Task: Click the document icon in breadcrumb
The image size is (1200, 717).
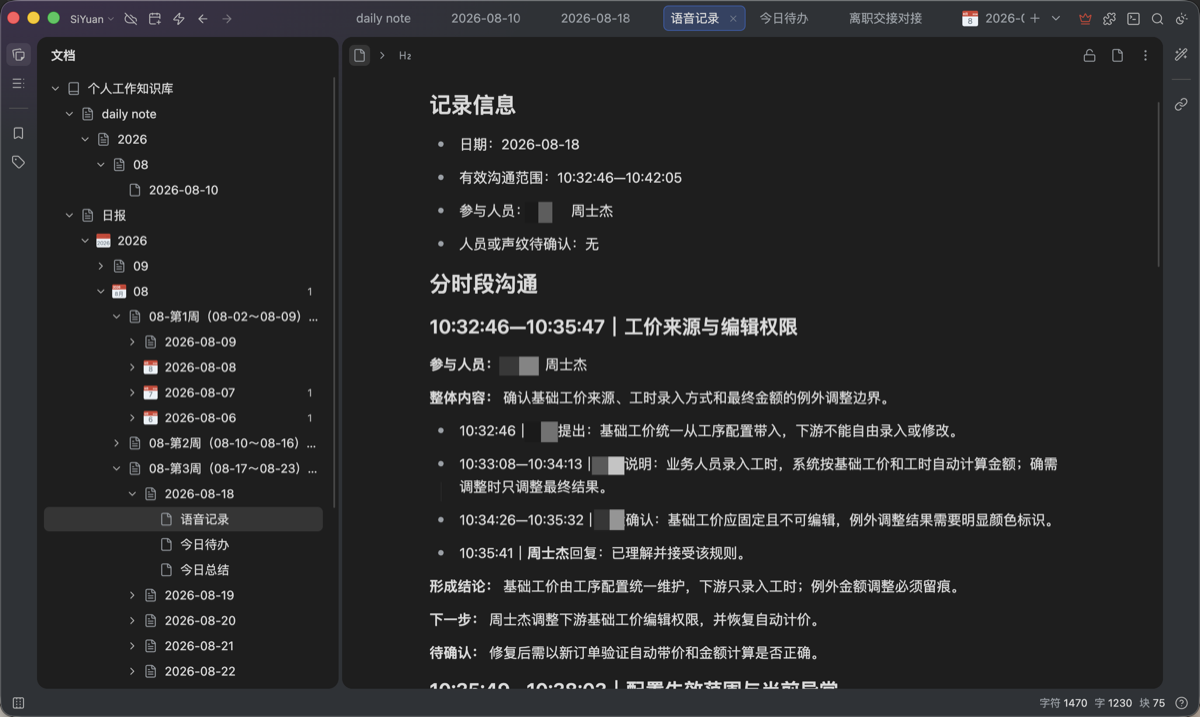Action: pos(359,56)
